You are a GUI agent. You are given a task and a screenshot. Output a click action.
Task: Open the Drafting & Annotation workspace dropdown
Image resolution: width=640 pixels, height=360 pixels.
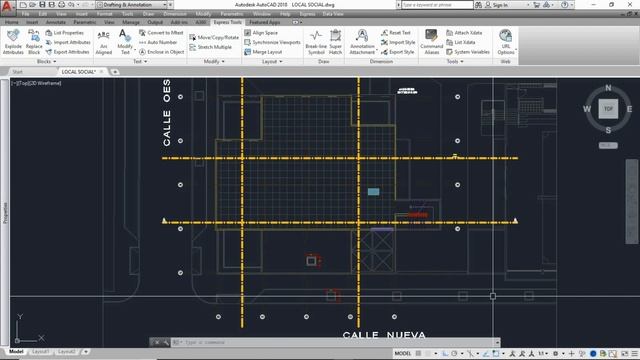(131, 5)
